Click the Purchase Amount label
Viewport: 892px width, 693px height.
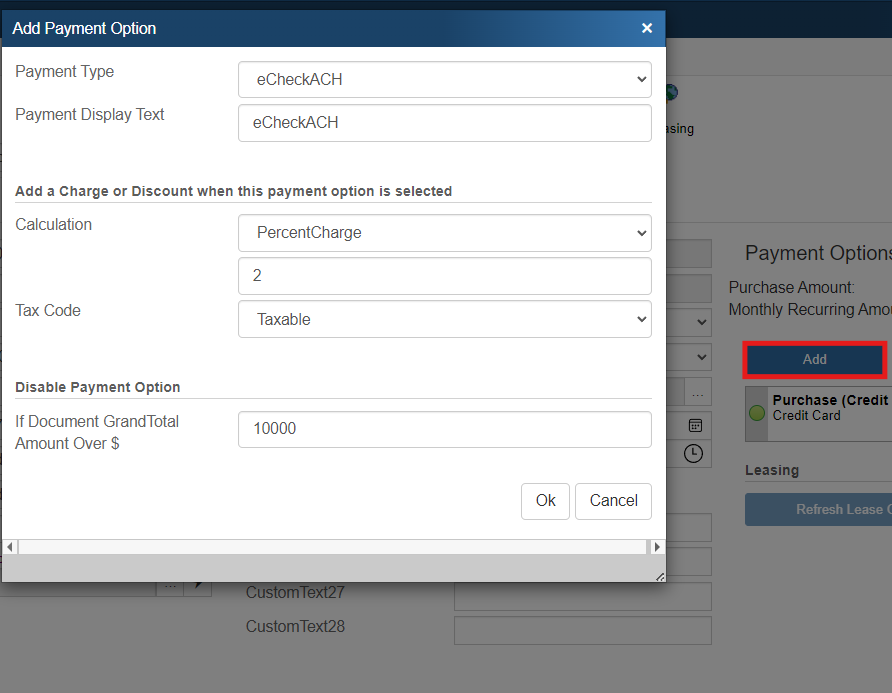click(x=791, y=287)
